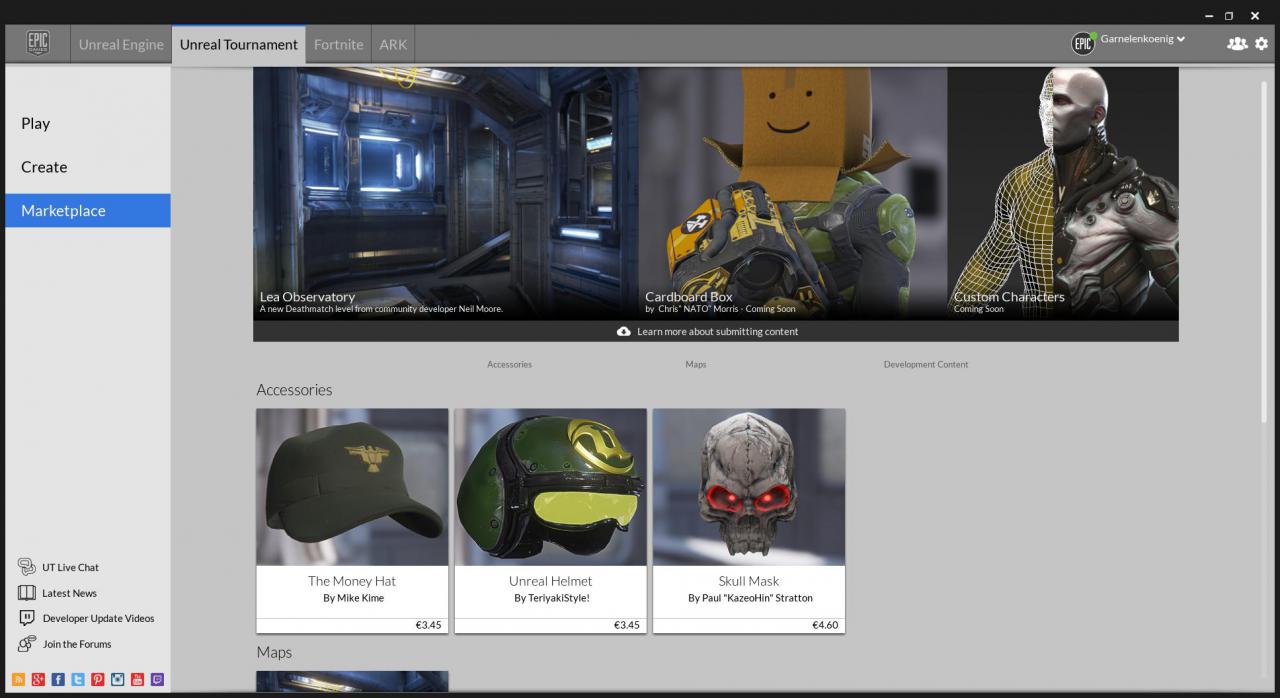This screenshot has width=1280, height=698.
Task: Click the Epic account avatar icon
Action: point(1083,43)
